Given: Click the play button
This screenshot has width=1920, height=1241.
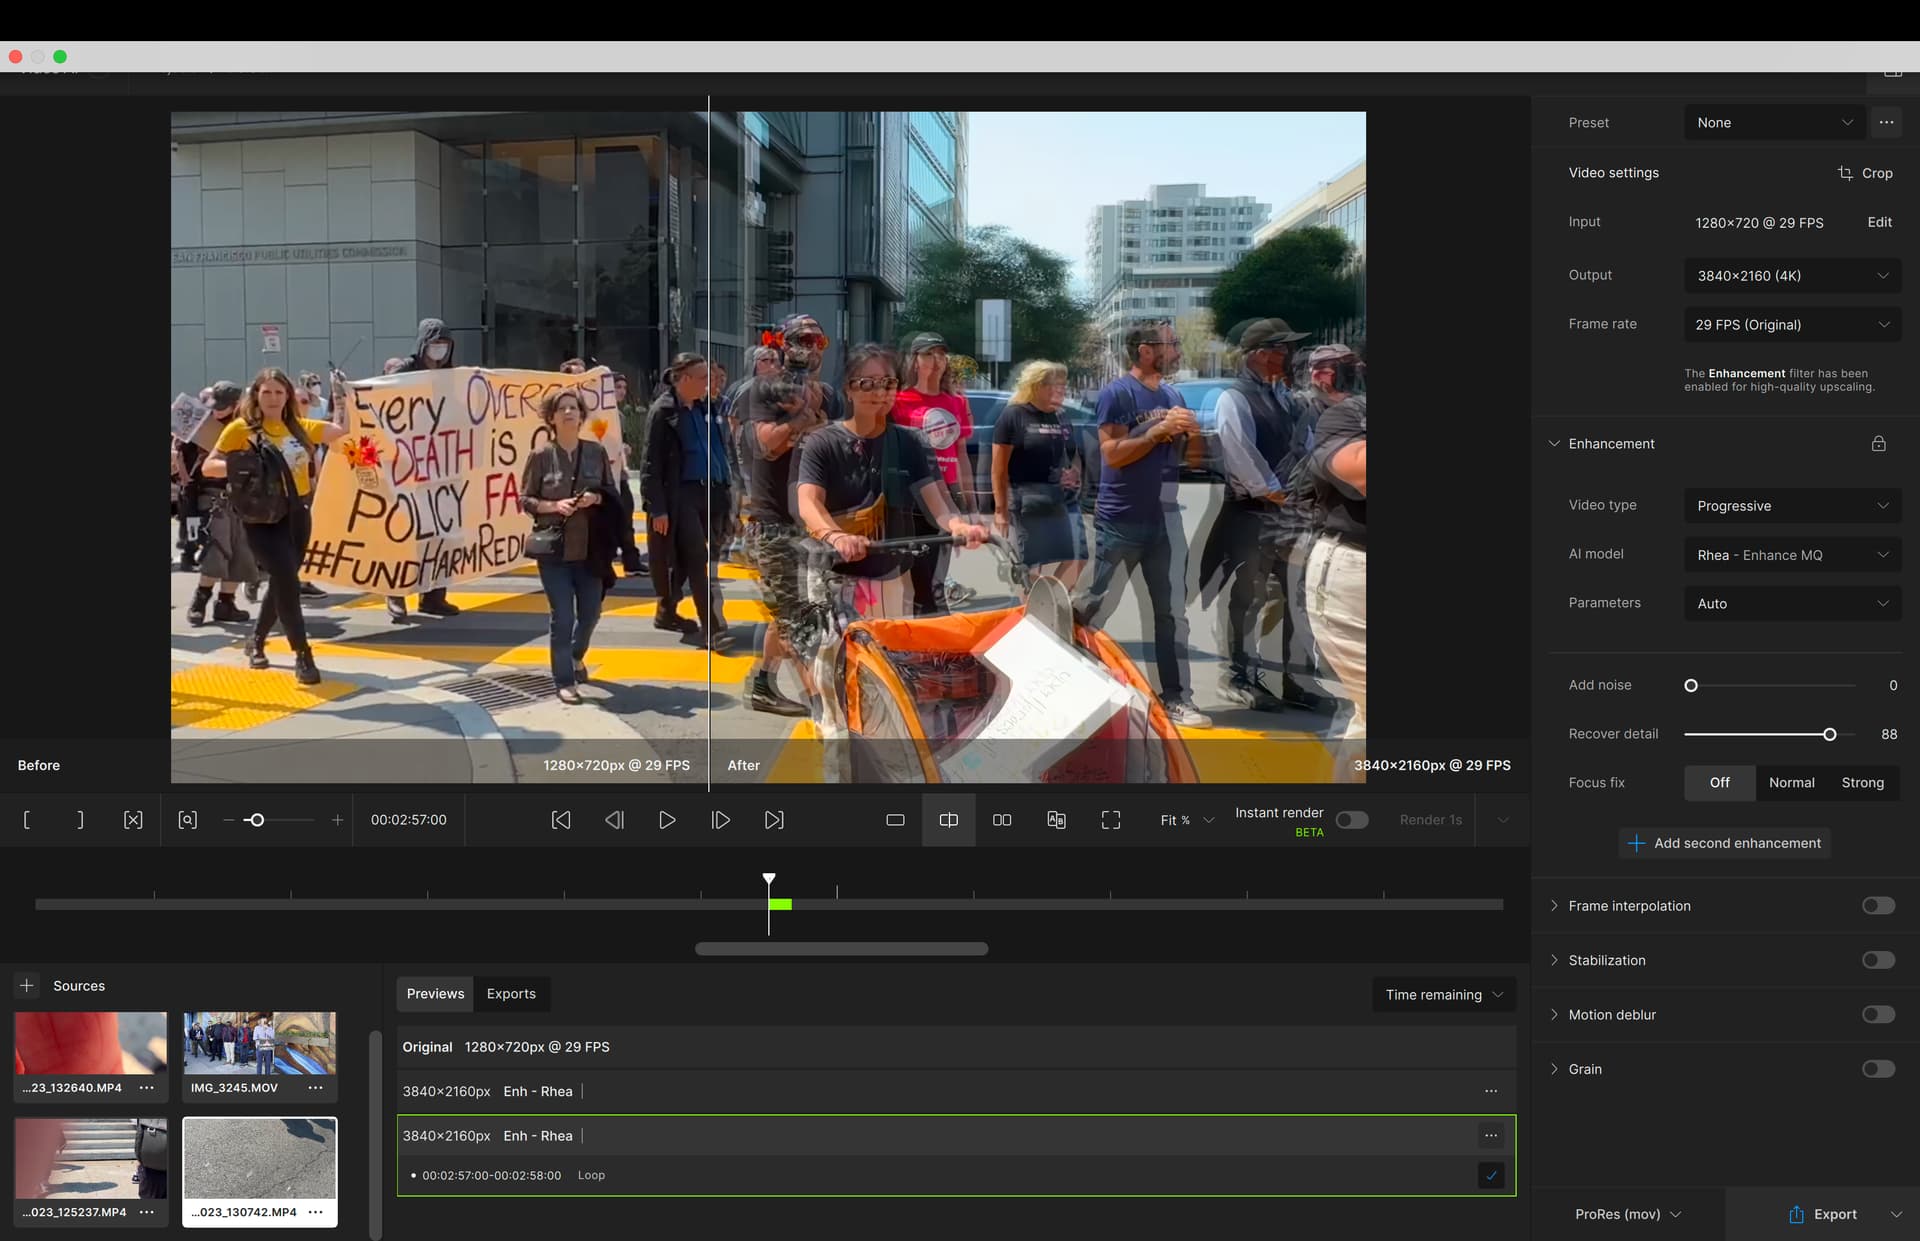Looking at the screenshot, I should tap(667, 820).
